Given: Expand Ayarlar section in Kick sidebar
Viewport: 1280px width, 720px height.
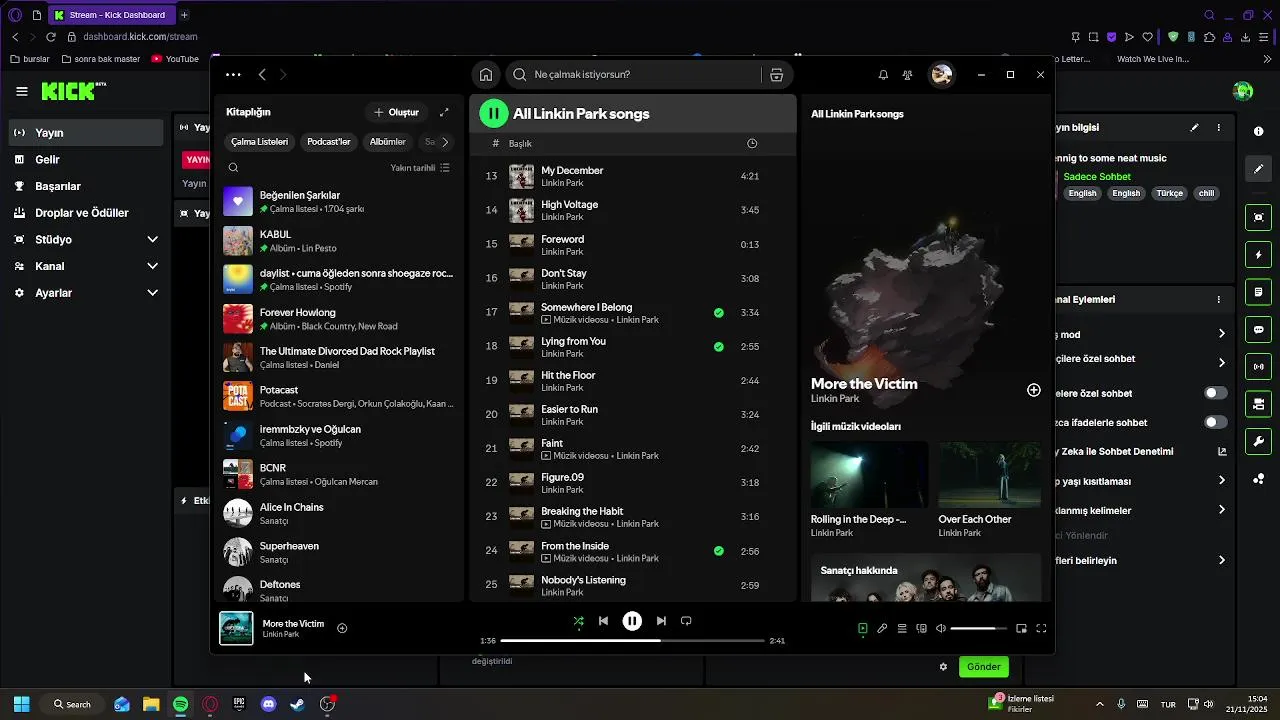Looking at the screenshot, I should coord(152,293).
